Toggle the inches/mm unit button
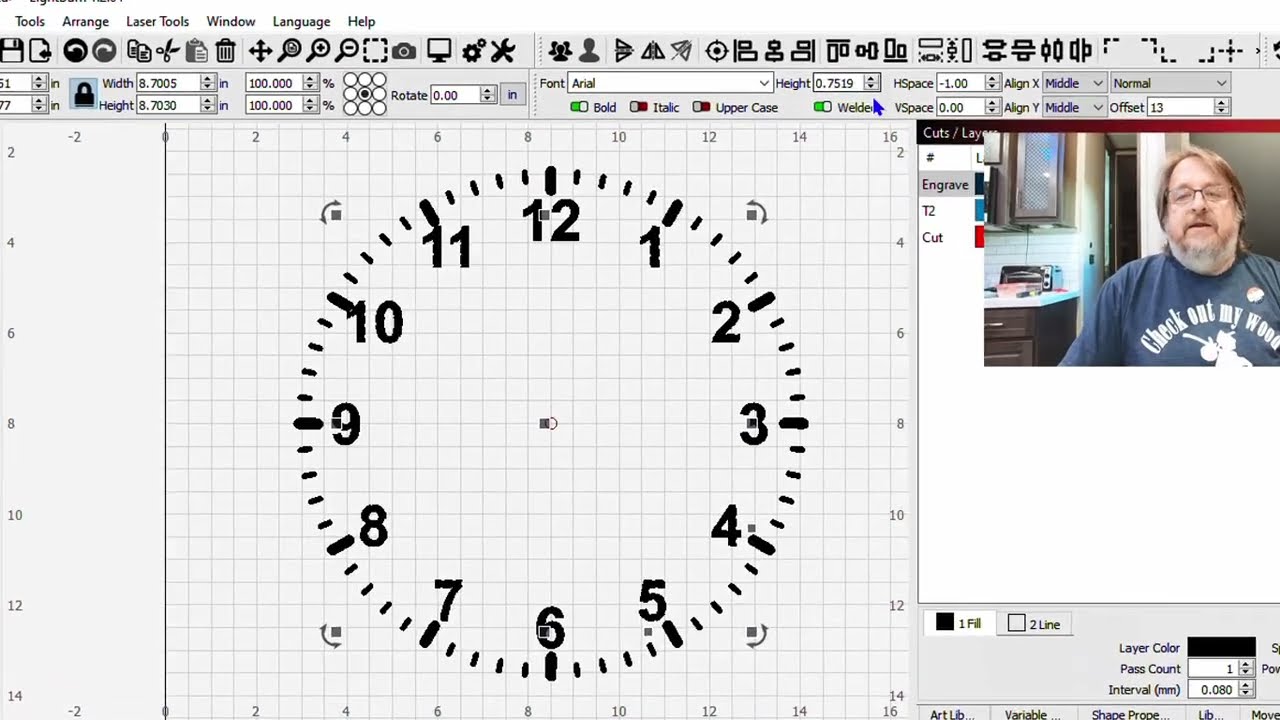1280x720 pixels. pyautogui.click(x=512, y=95)
